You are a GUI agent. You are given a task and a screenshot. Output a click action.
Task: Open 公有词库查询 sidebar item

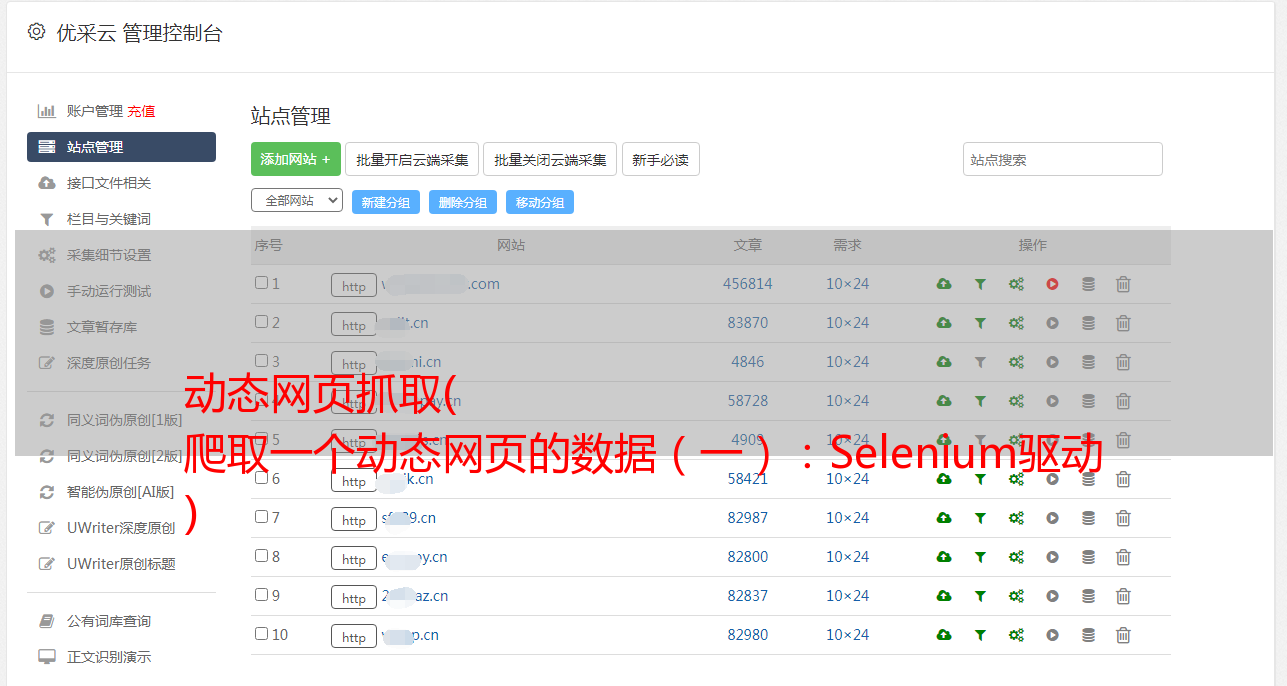(109, 621)
